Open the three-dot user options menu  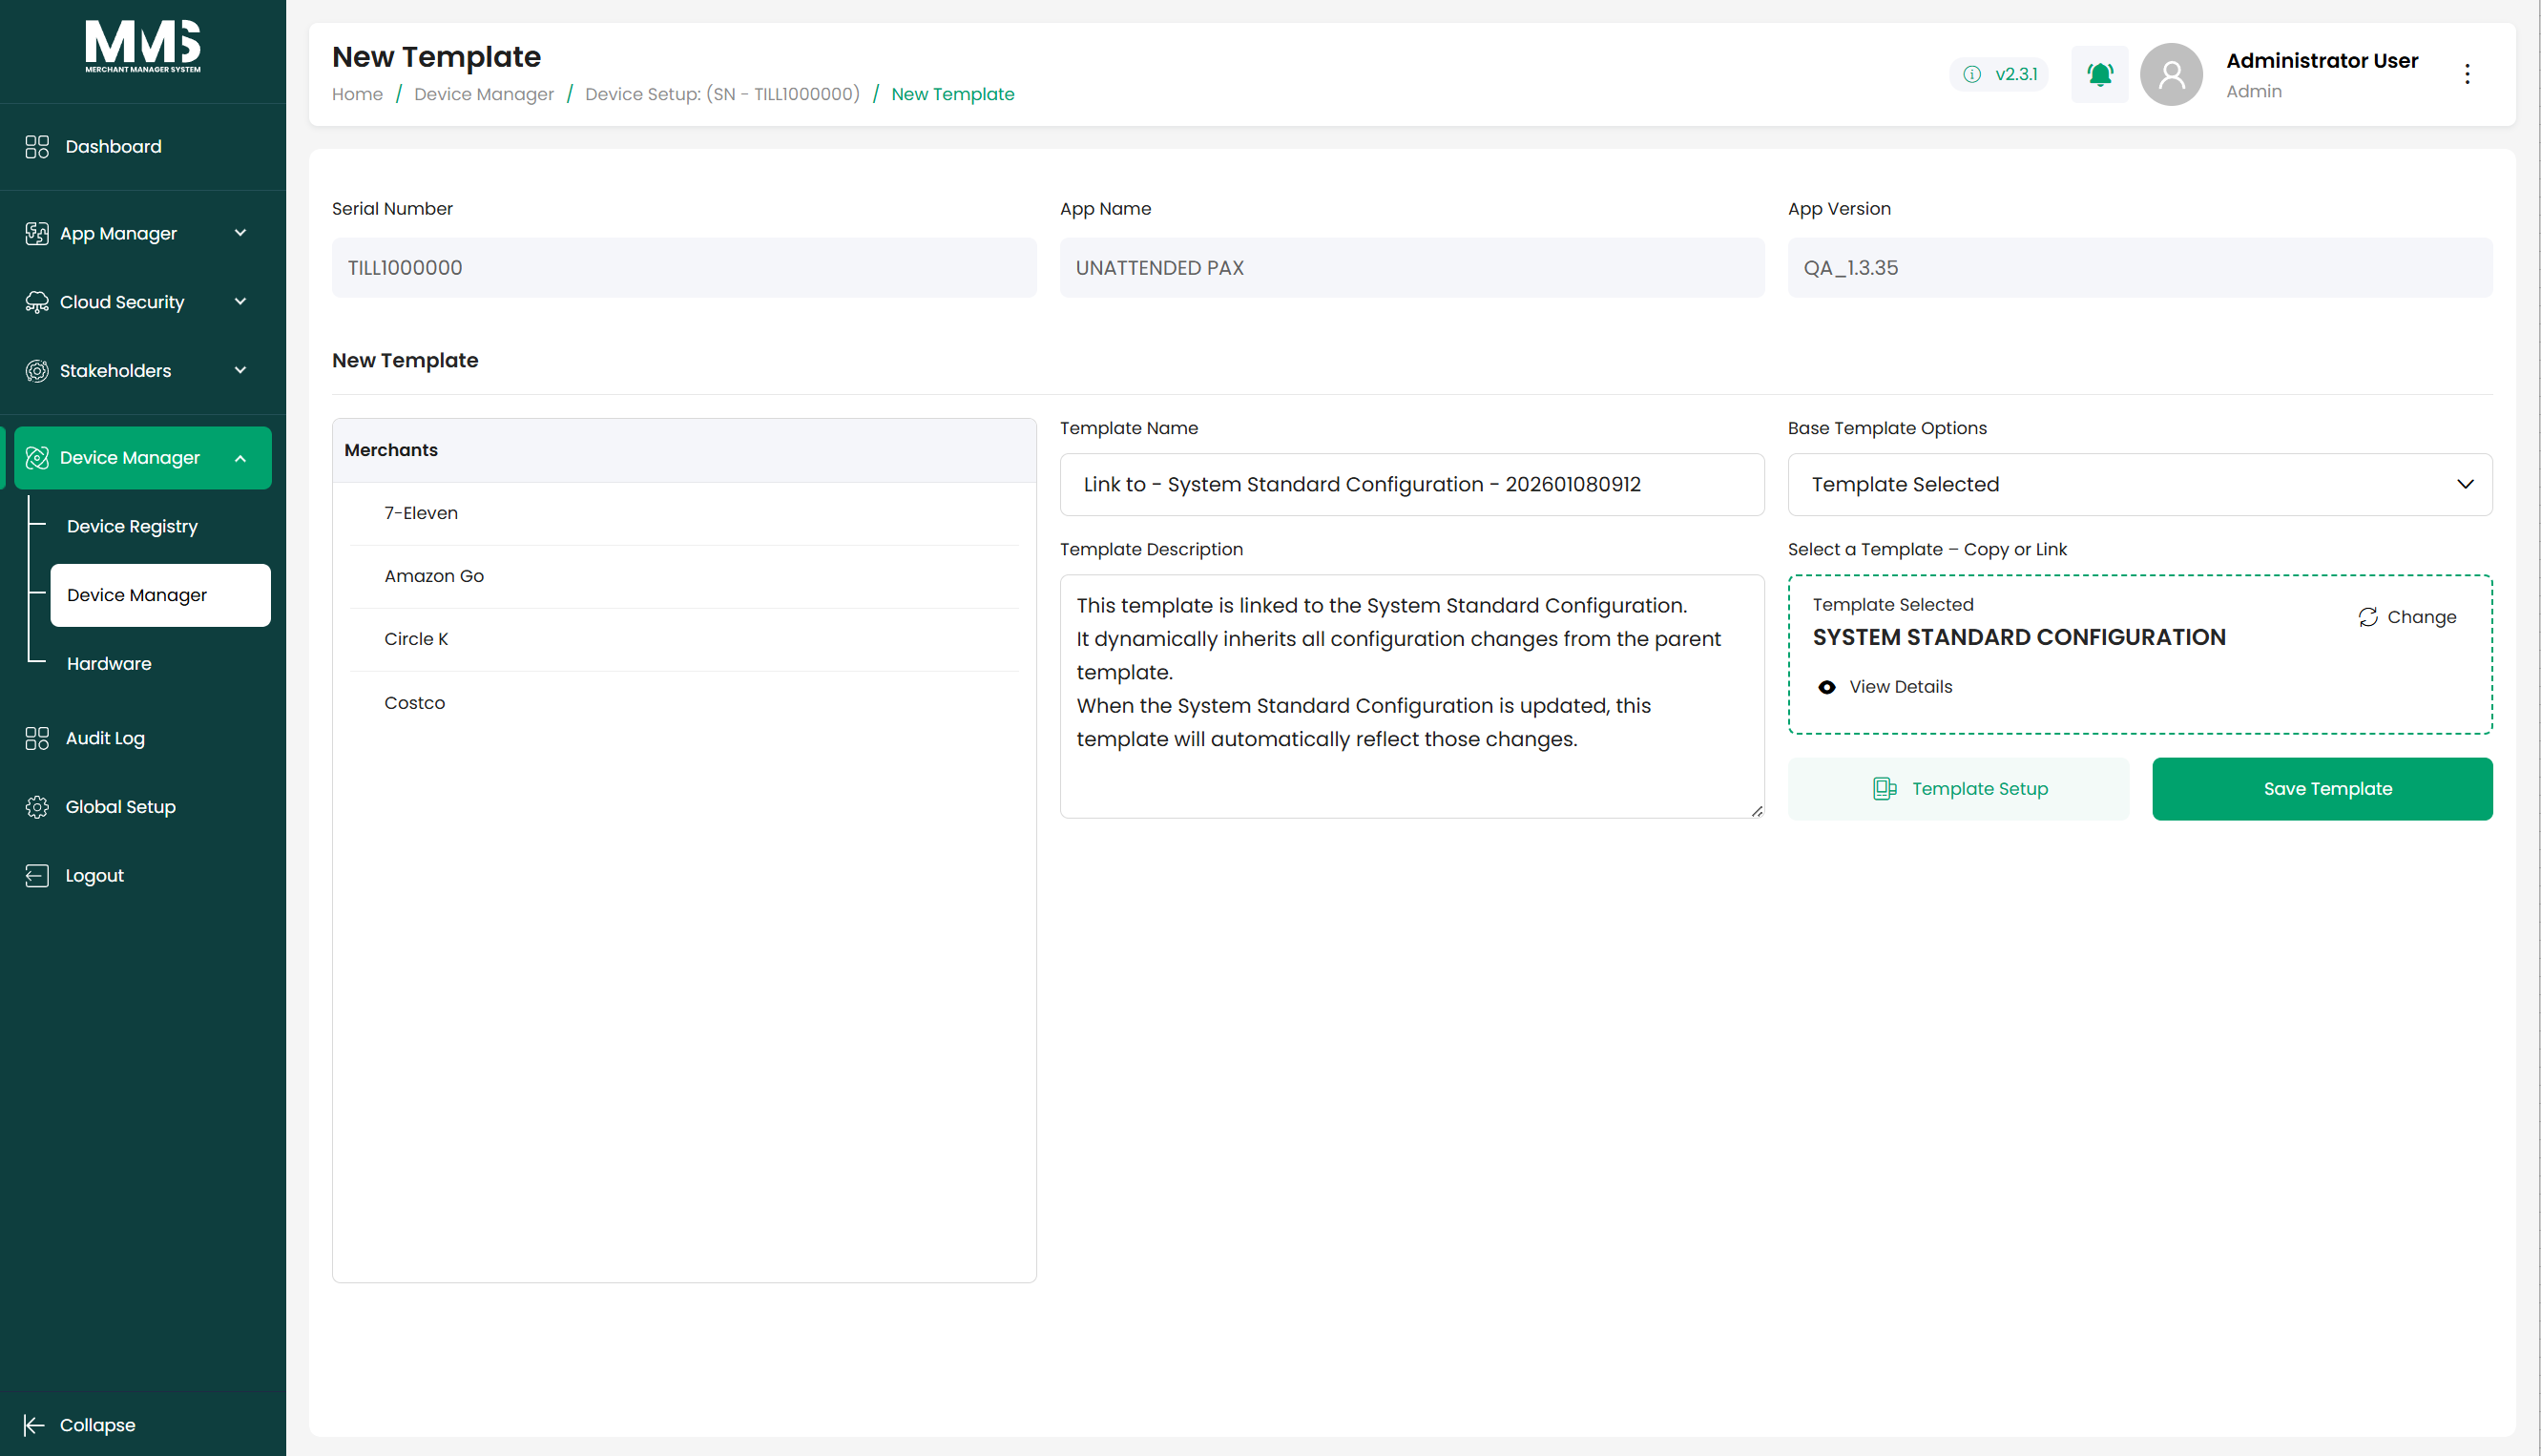pyautogui.click(x=2467, y=74)
